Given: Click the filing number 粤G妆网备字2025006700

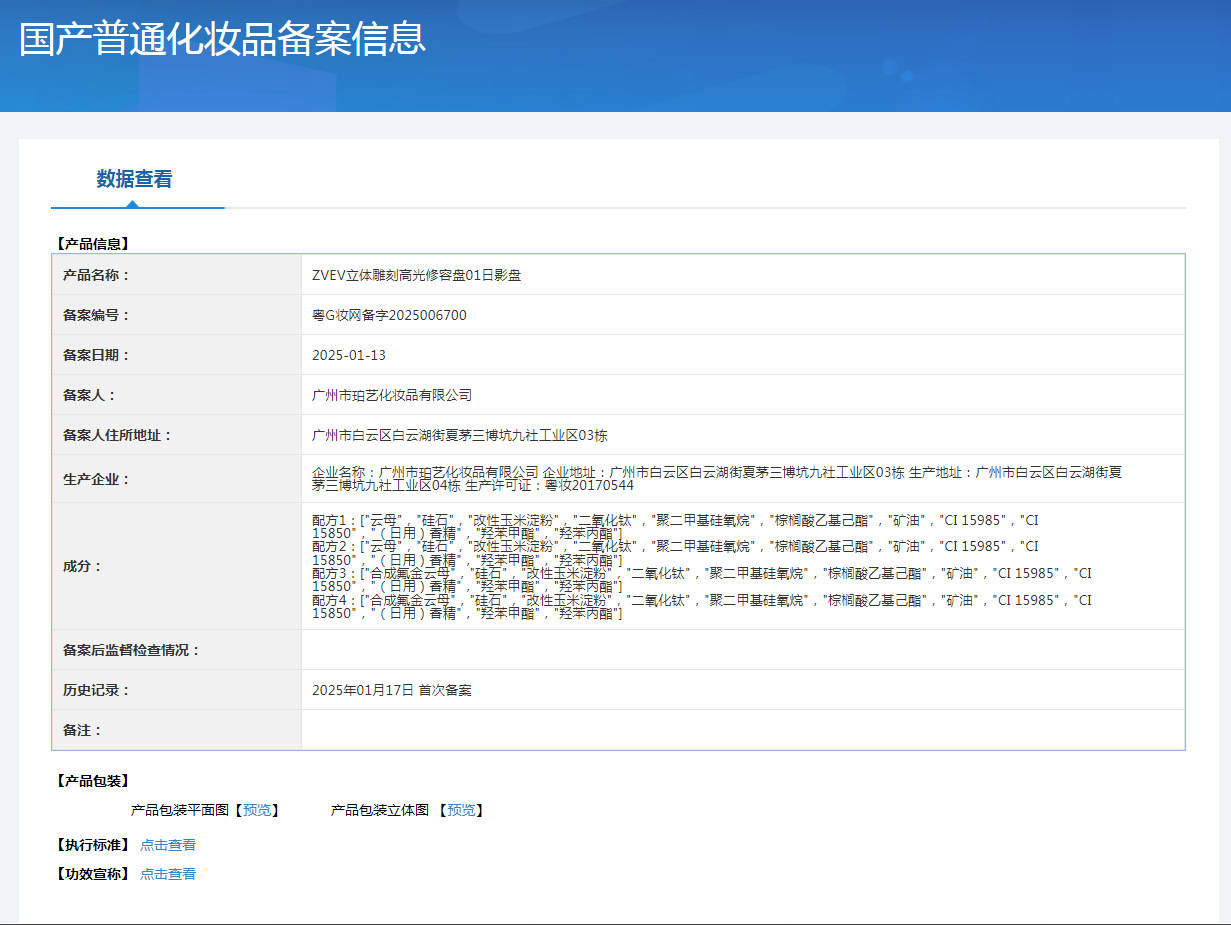Looking at the screenshot, I should pyautogui.click(x=389, y=315).
